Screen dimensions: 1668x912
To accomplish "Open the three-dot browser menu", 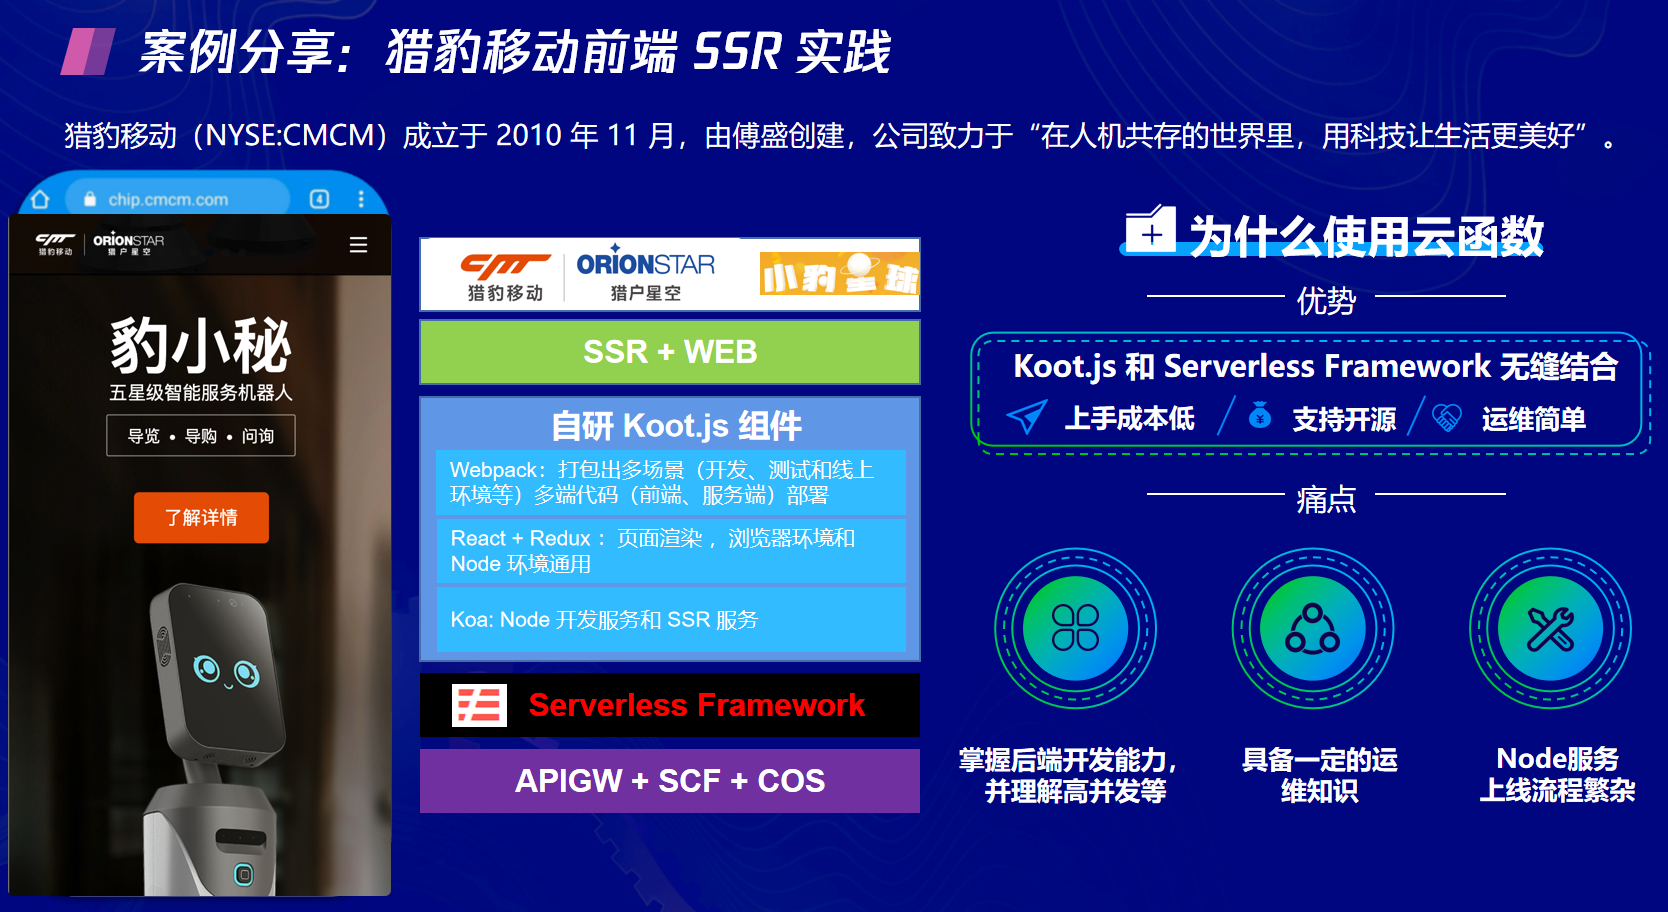I will pos(361,199).
